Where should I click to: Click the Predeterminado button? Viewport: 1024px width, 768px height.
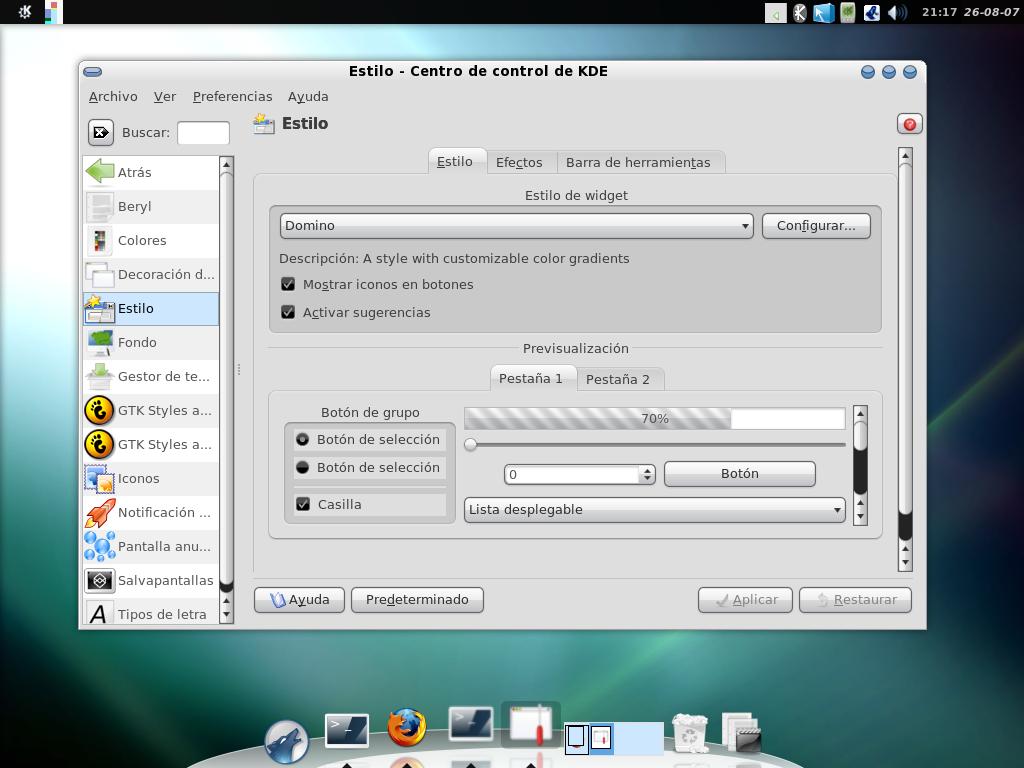tap(417, 600)
